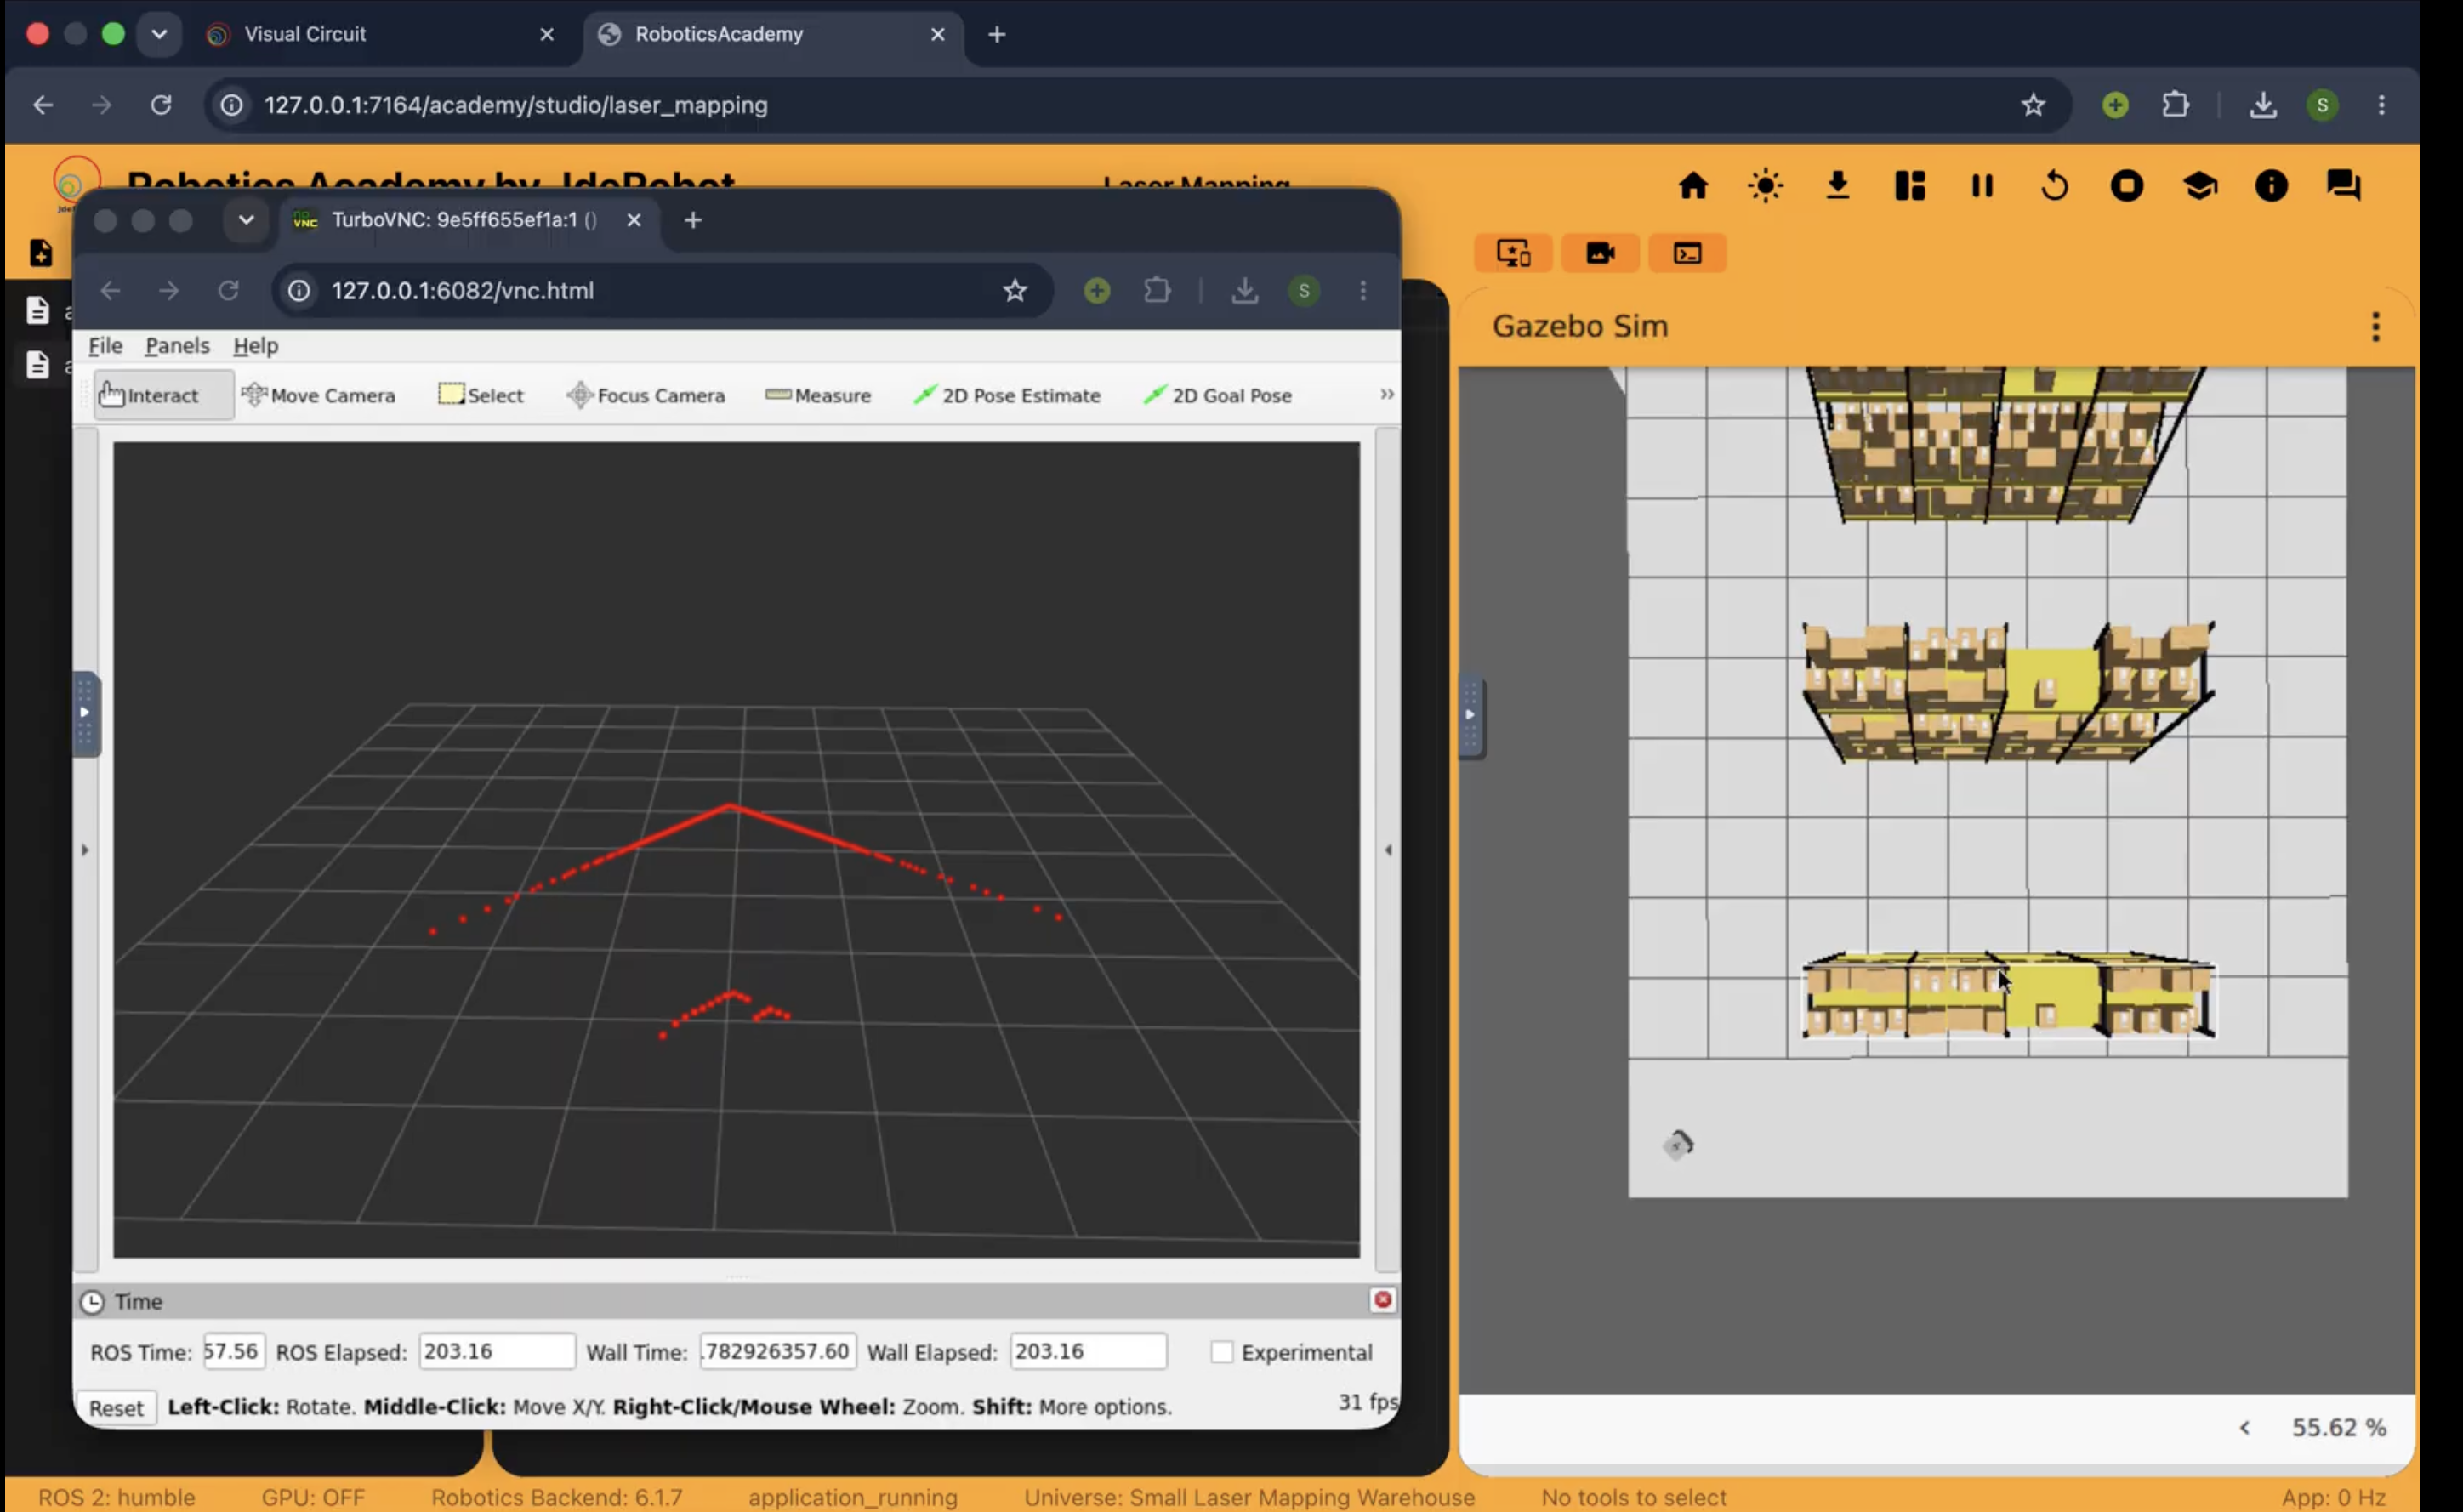Viewport: 2463px width, 1512px height.
Task: Open the terminal console button
Action: (1687, 253)
